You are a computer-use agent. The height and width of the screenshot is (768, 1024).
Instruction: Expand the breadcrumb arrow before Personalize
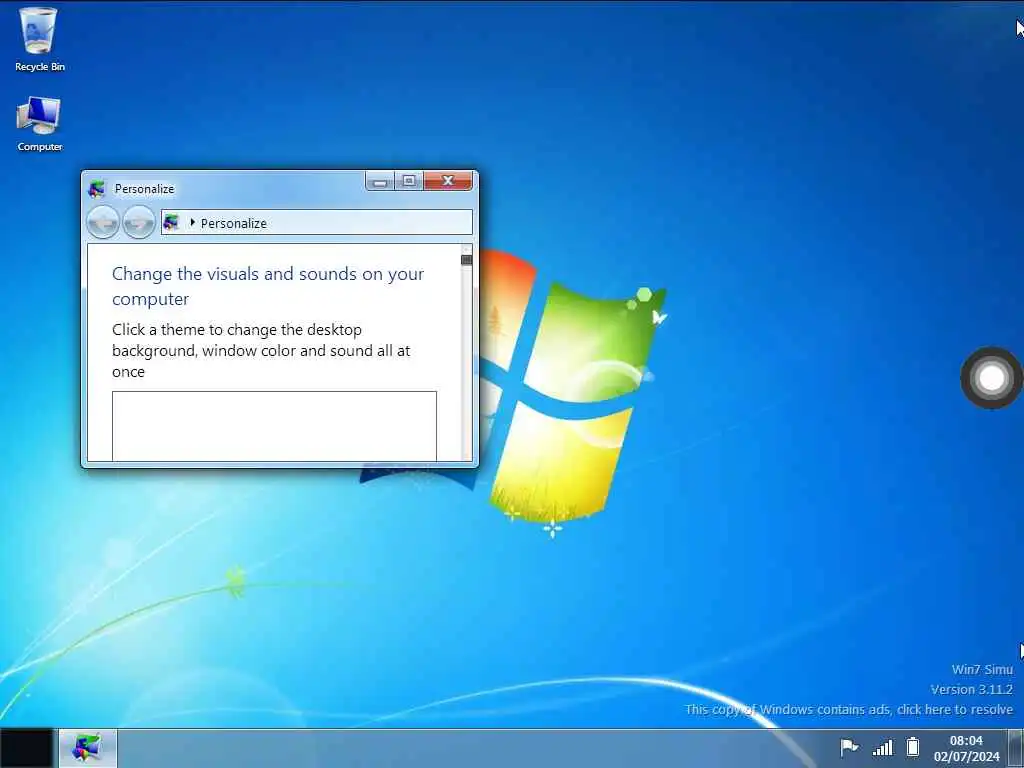(x=192, y=223)
